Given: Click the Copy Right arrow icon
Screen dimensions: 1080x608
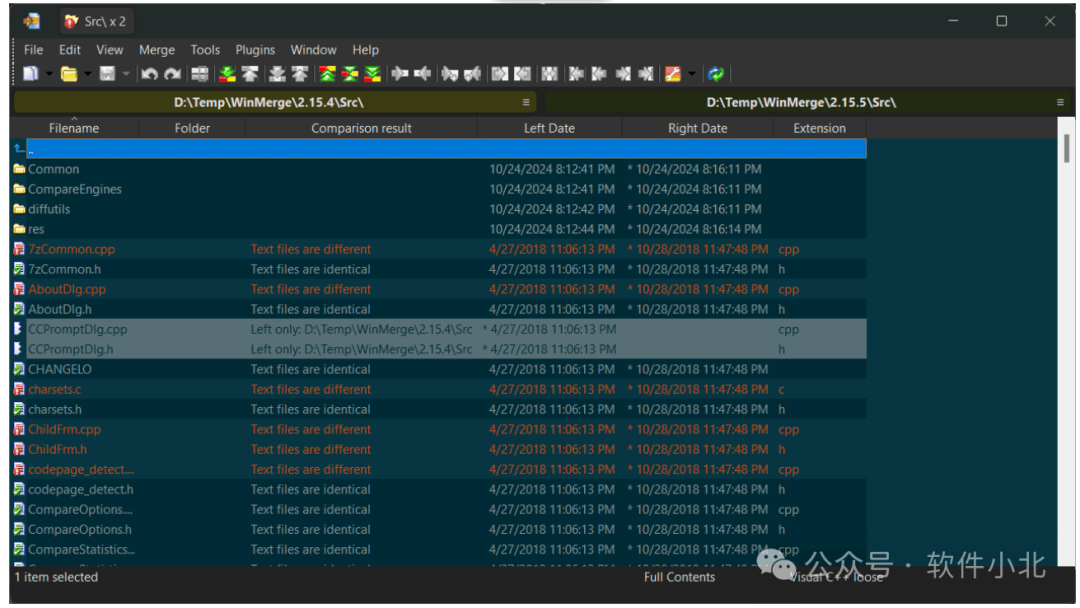Looking at the screenshot, I should pos(399,74).
